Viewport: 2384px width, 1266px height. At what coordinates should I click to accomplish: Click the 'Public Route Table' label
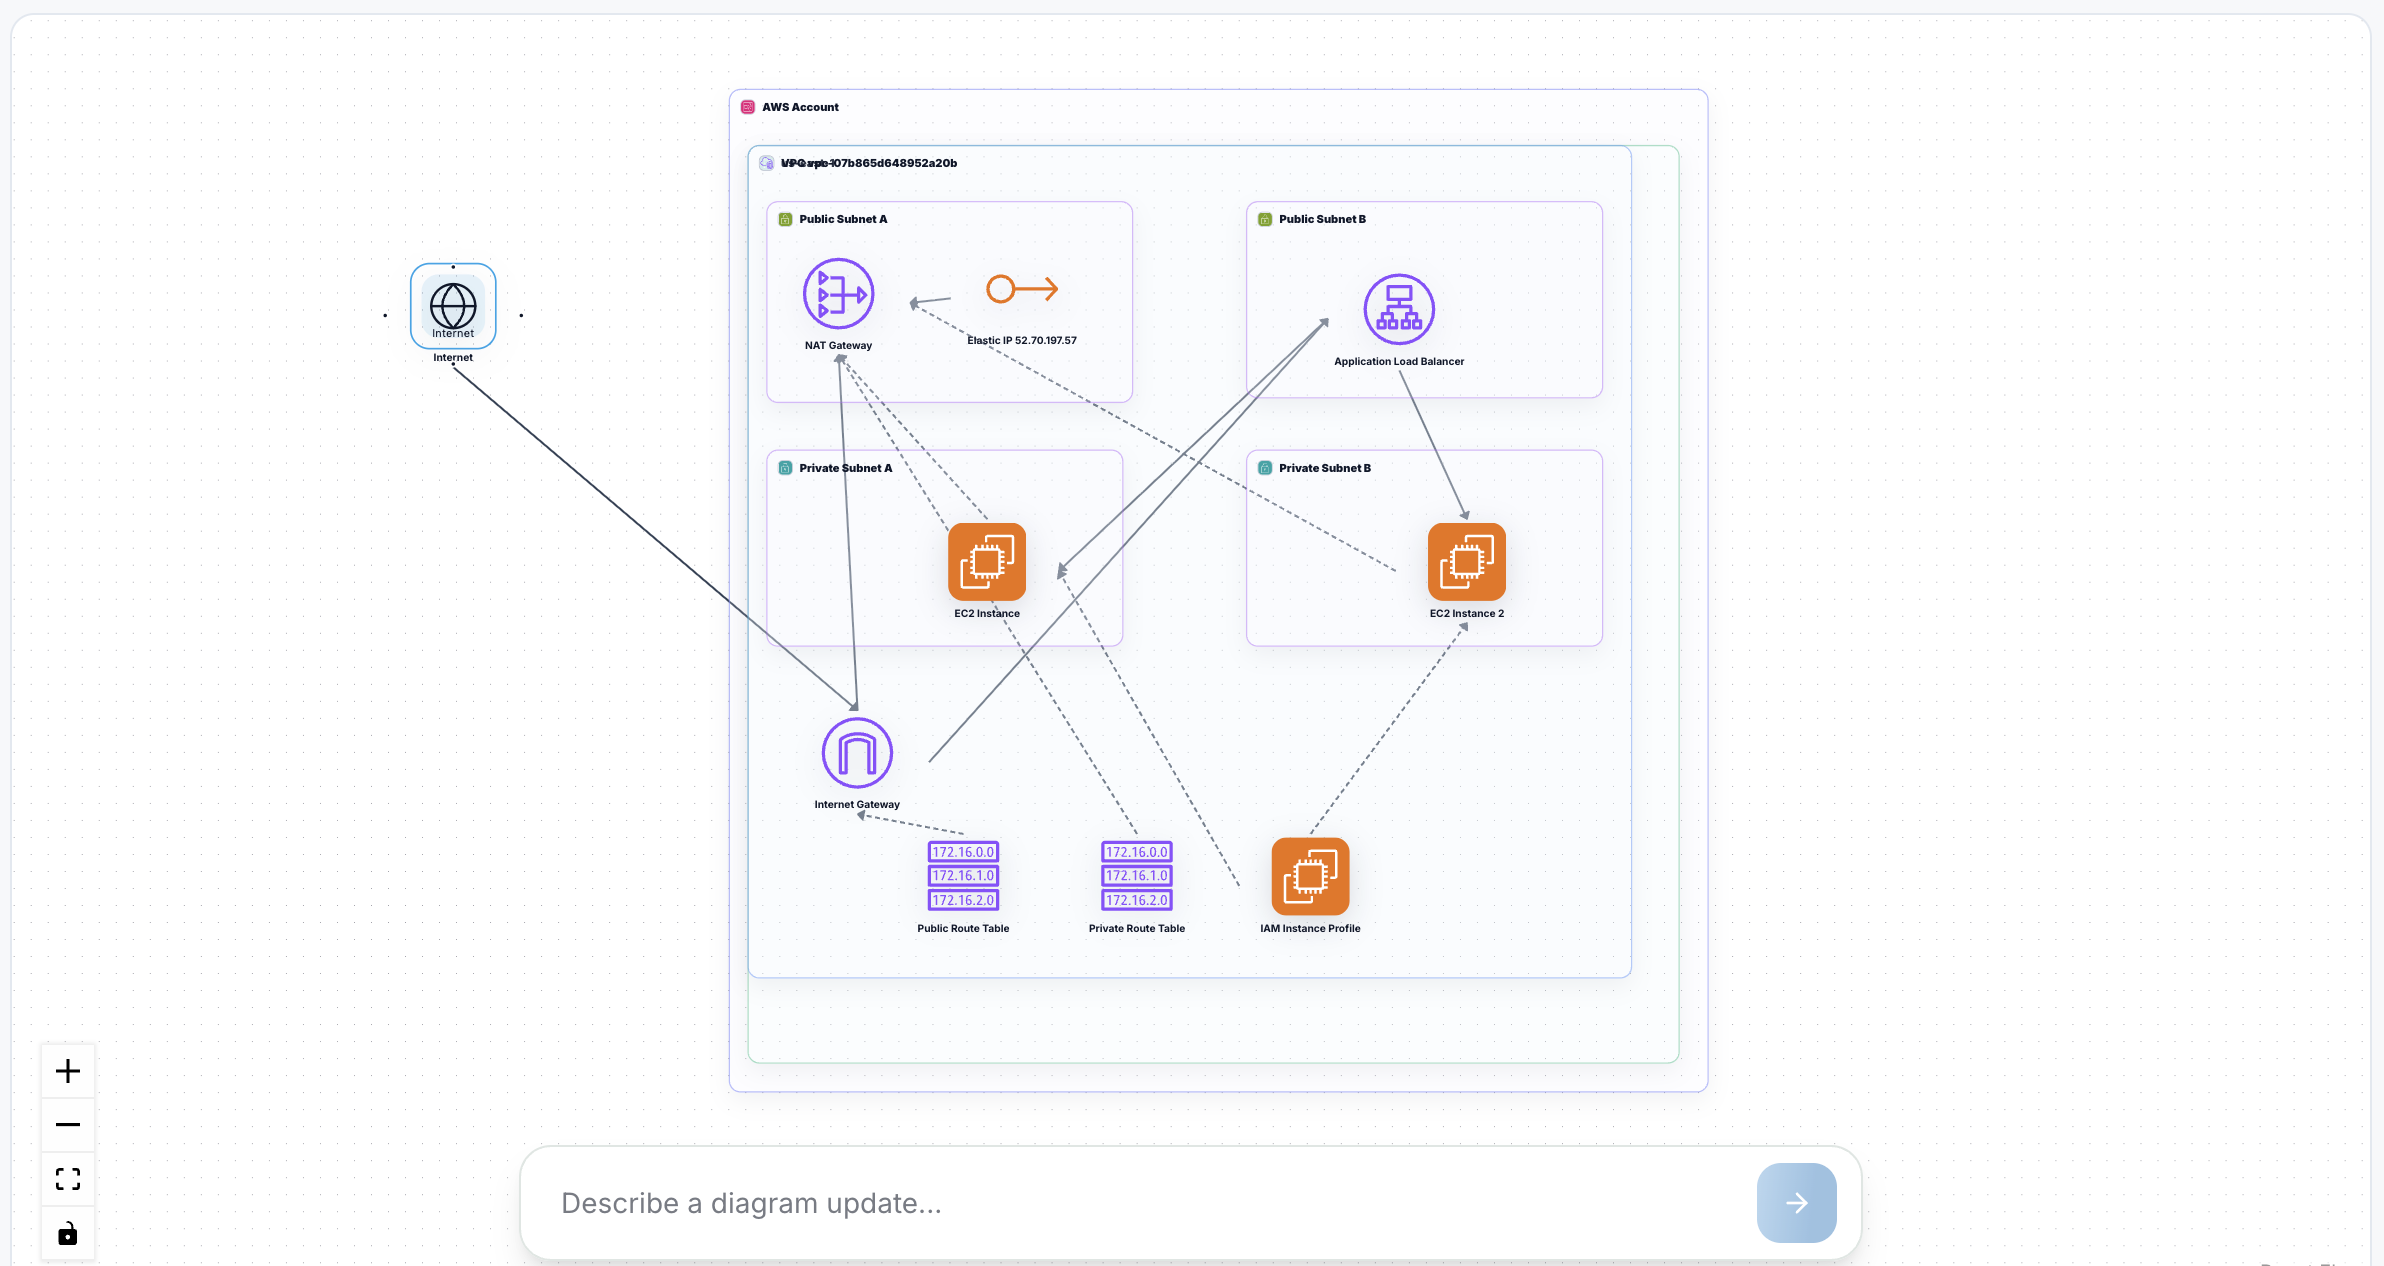(963, 928)
